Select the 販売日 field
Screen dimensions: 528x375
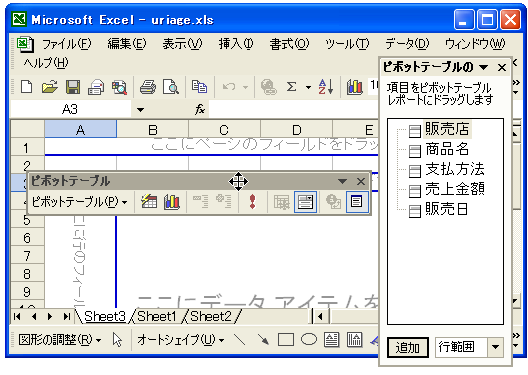tap(447, 209)
